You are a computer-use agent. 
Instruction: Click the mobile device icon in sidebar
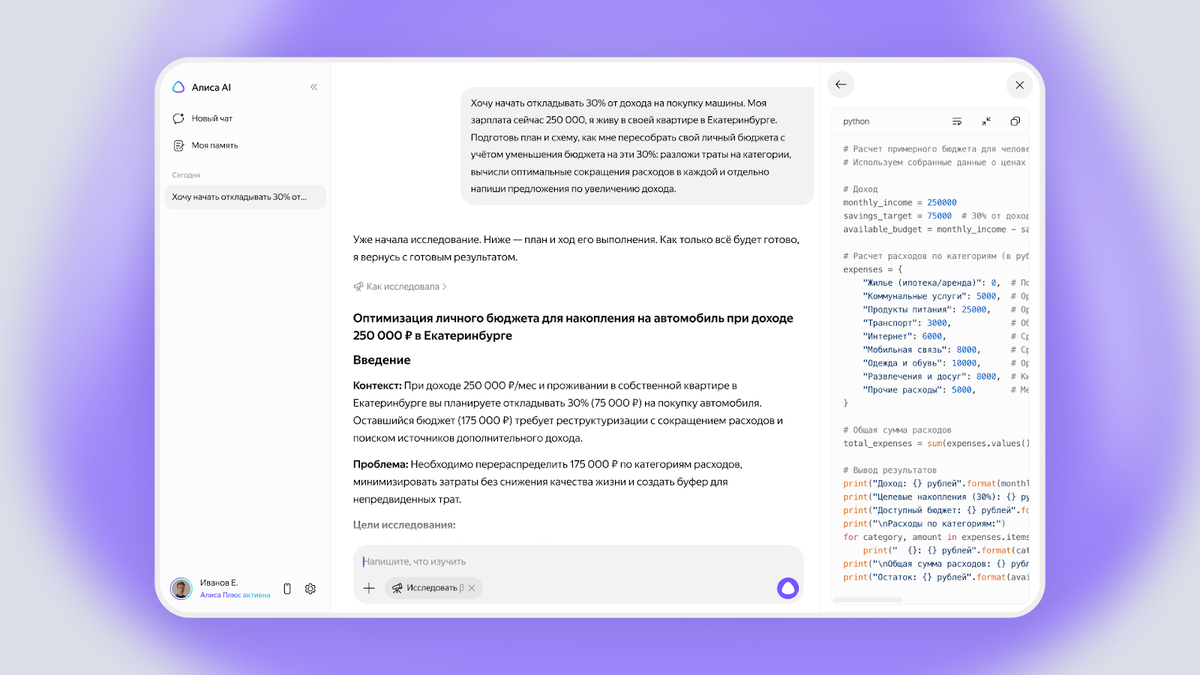pyautogui.click(x=287, y=588)
